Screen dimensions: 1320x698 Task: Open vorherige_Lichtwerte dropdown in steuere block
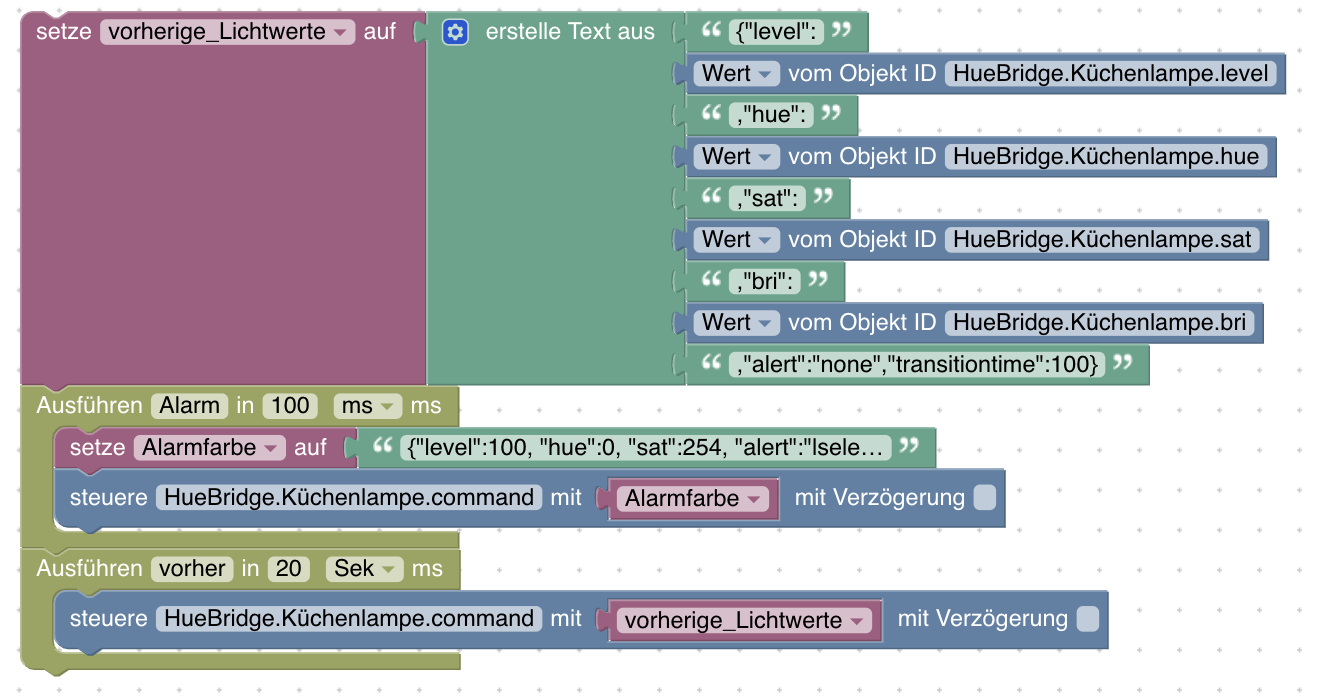point(745,621)
